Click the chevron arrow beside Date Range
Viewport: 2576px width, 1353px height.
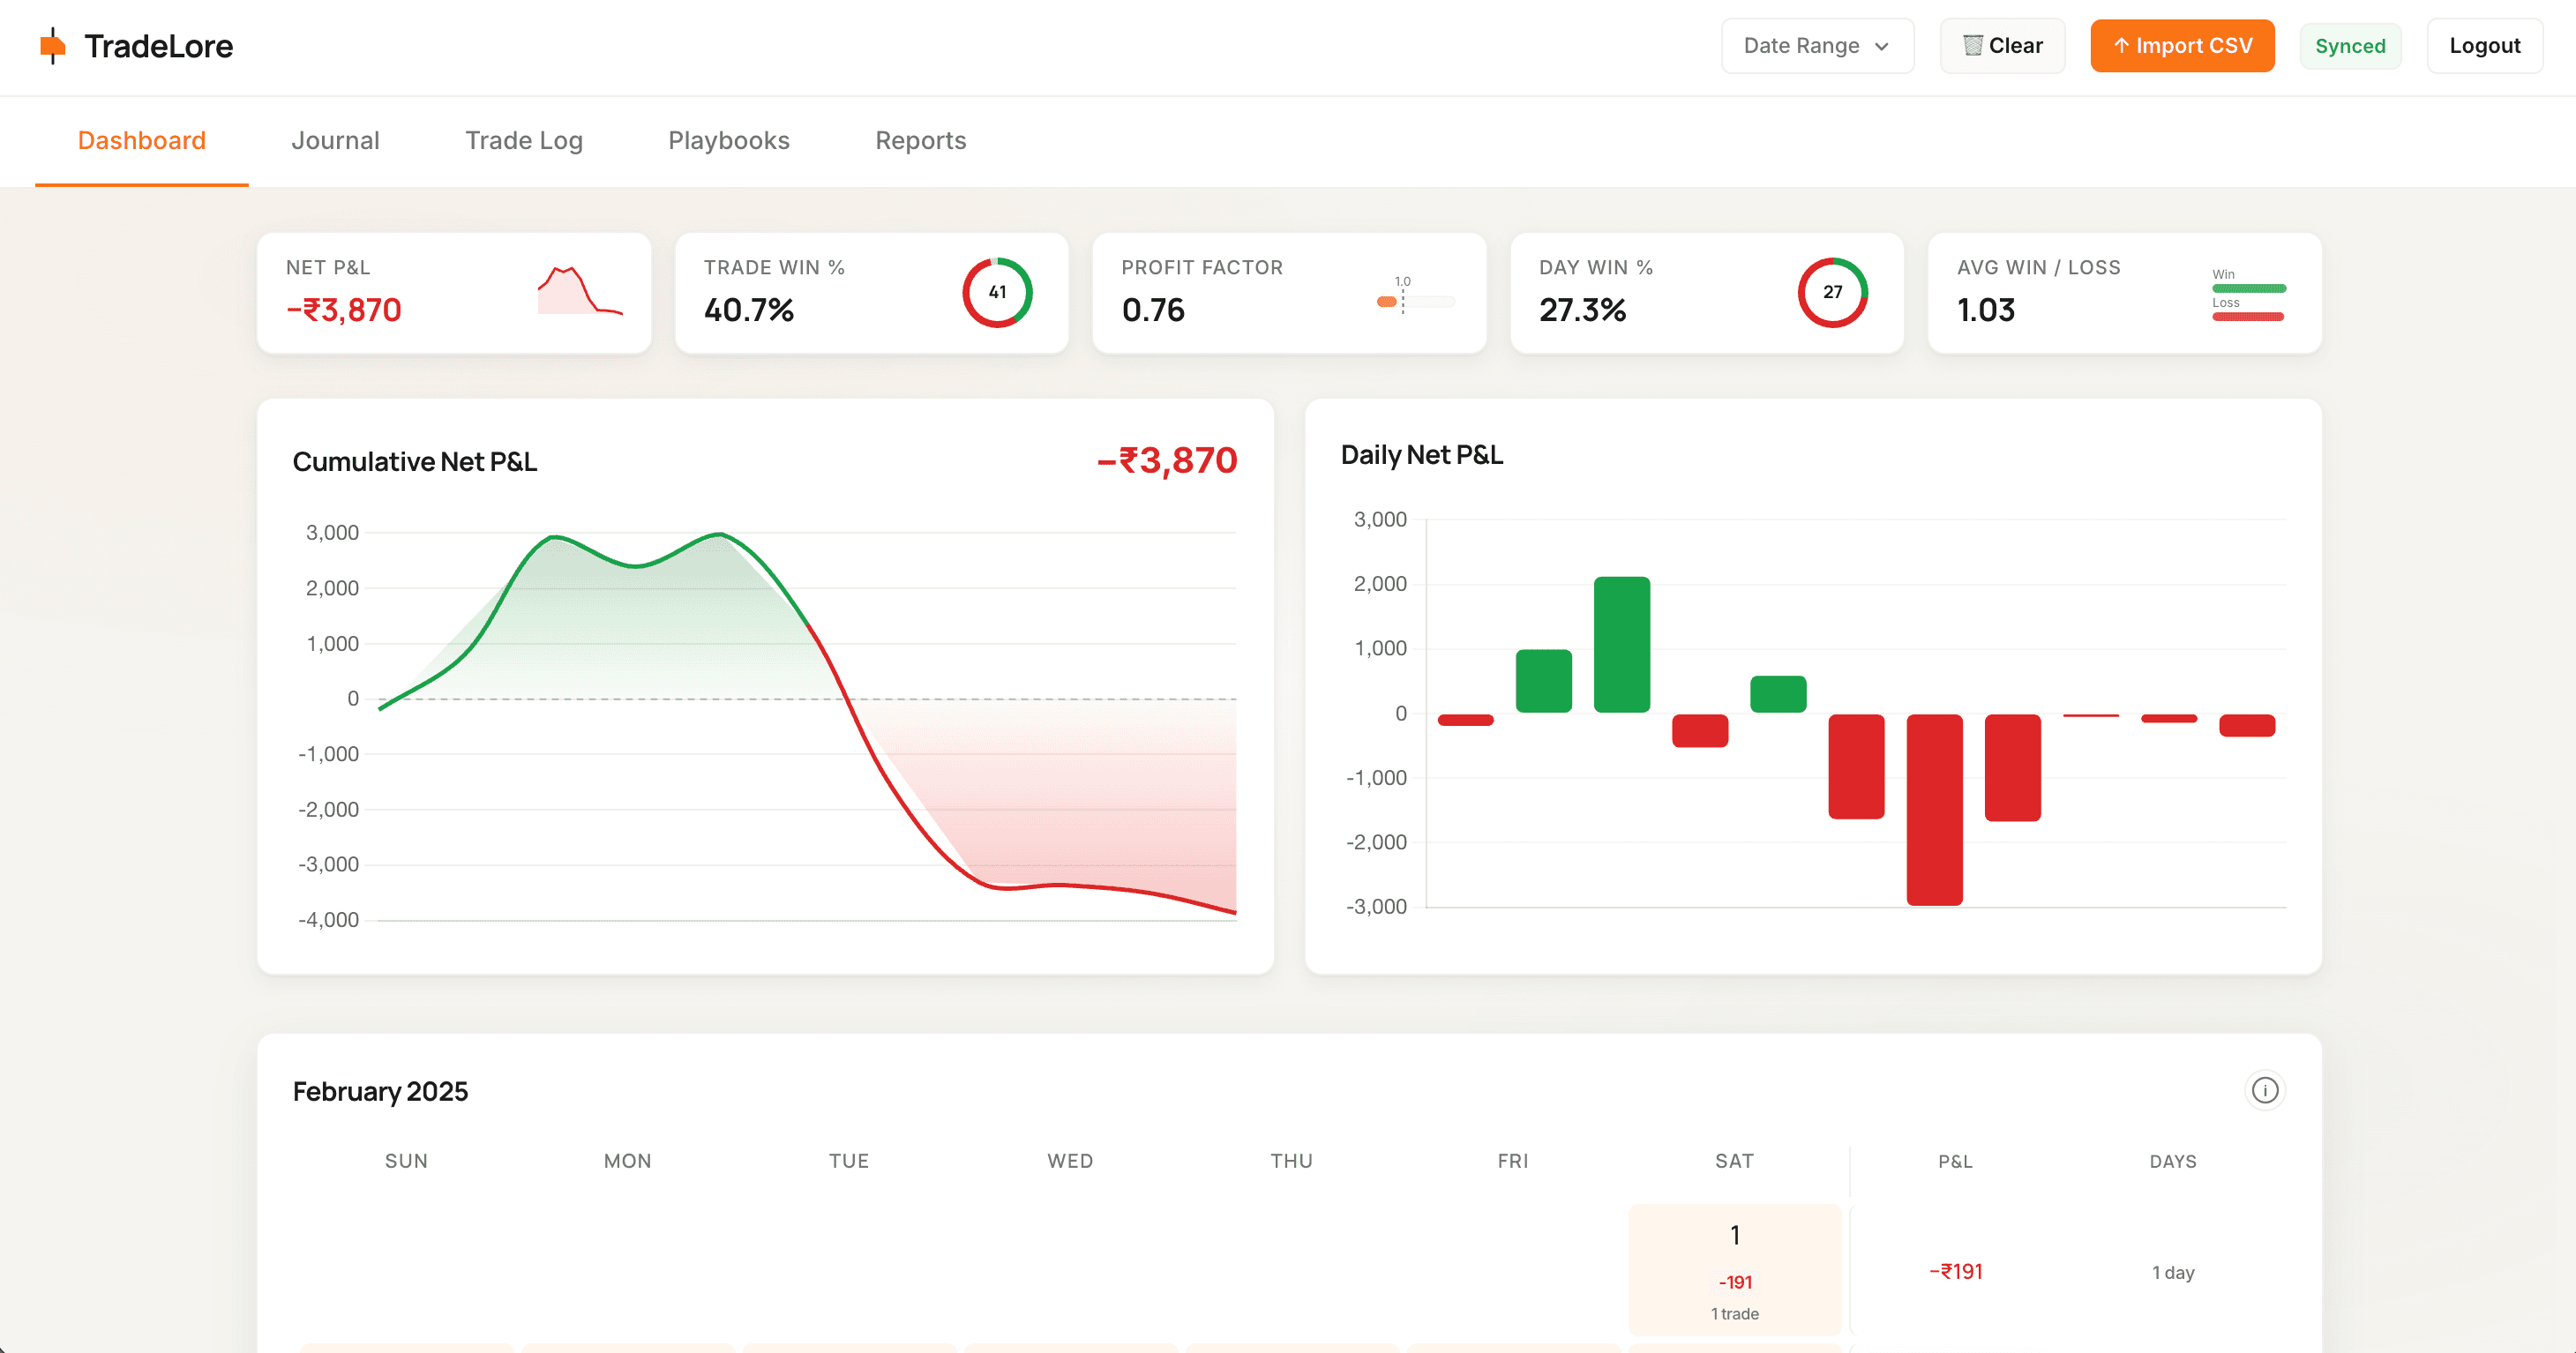(1882, 47)
